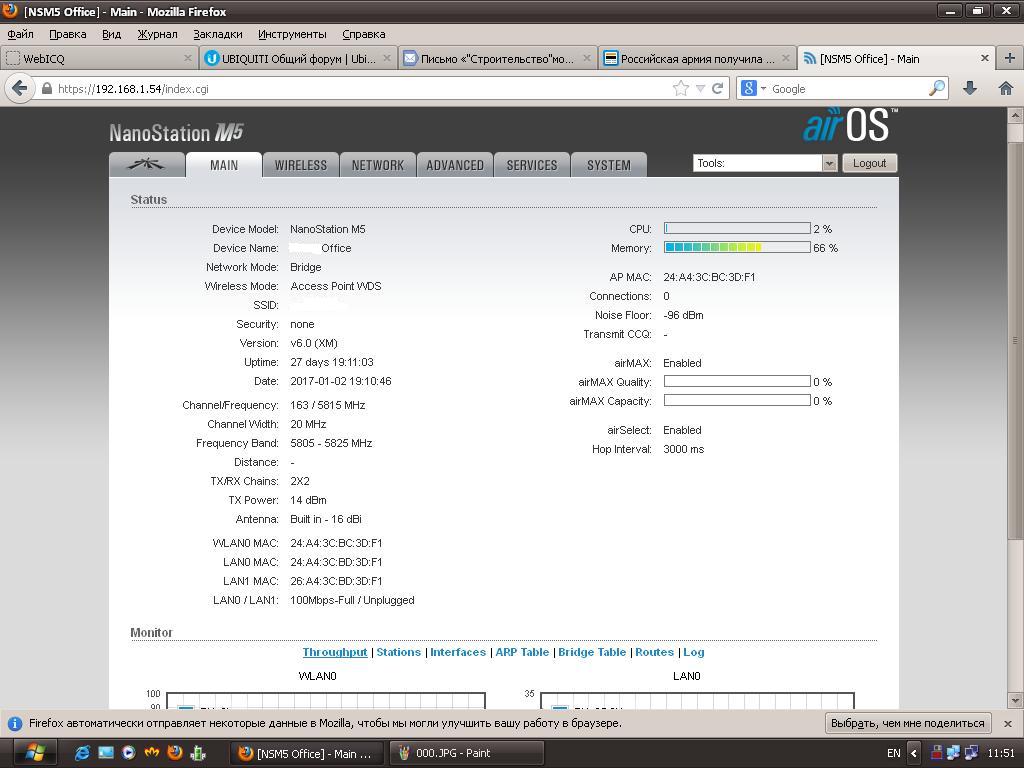Close the WebICQ tab

pos(187,58)
